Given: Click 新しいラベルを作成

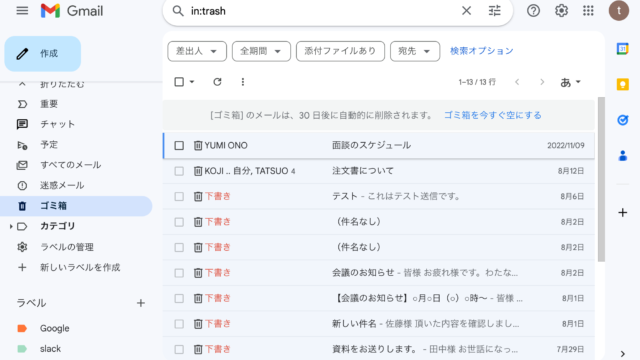Looking at the screenshot, I should tap(80, 267).
